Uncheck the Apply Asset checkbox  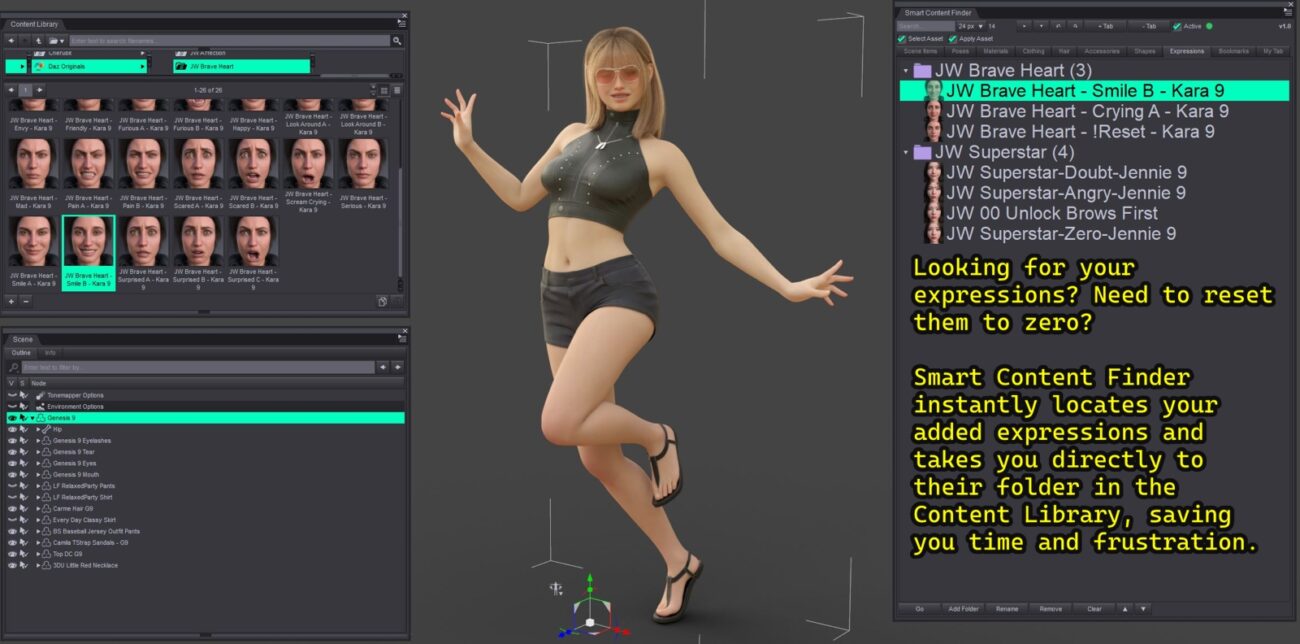tap(952, 39)
